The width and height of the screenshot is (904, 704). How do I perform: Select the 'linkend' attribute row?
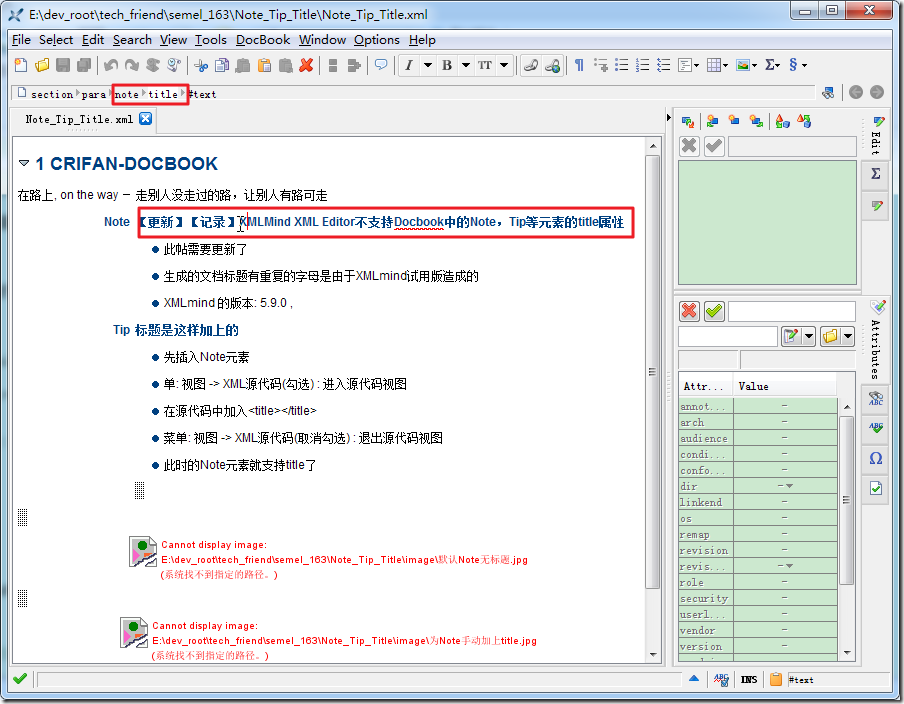(x=758, y=502)
